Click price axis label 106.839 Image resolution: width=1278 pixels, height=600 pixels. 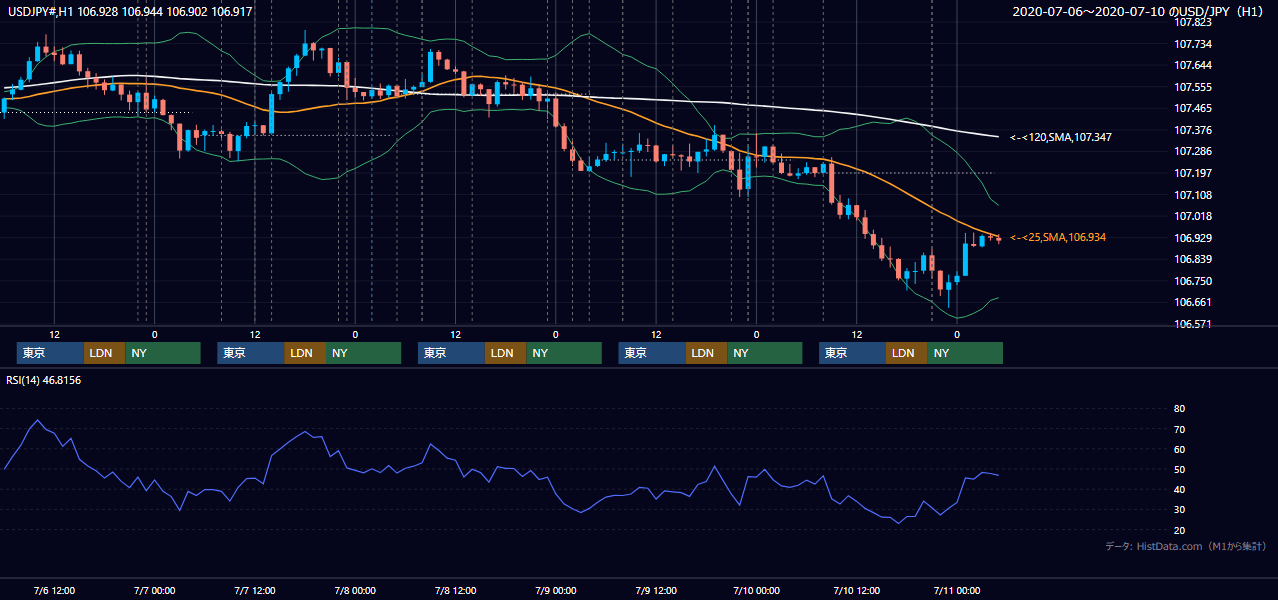[x=1193, y=259]
